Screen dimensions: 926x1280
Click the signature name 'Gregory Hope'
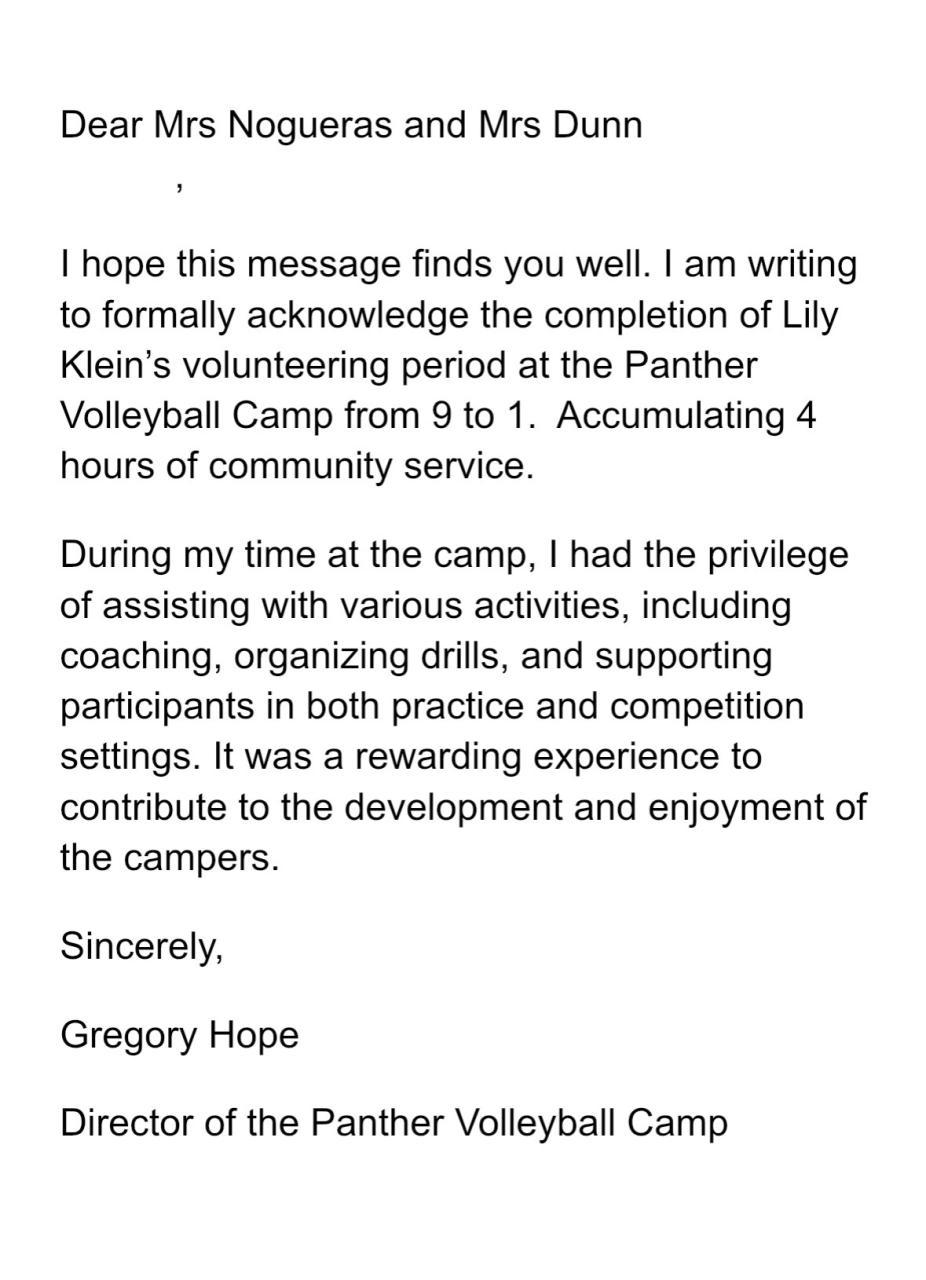click(179, 1035)
